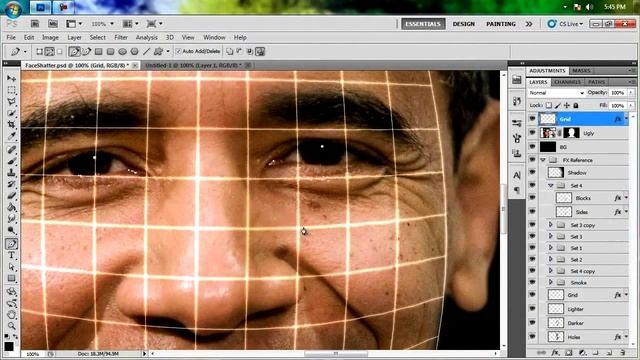Click the foreground color swatch
The height and width of the screenshot is (360, 640).
click(9, 347)
